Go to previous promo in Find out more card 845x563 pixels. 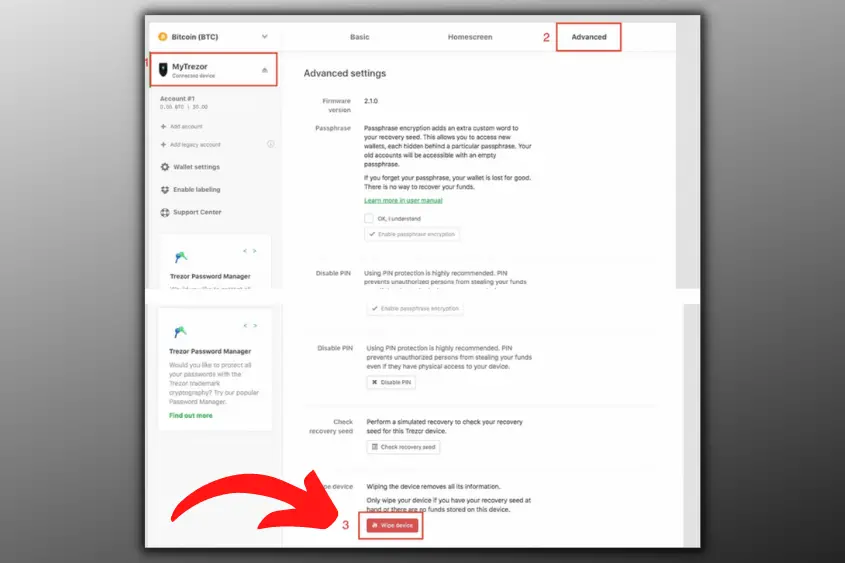point(245,325)
